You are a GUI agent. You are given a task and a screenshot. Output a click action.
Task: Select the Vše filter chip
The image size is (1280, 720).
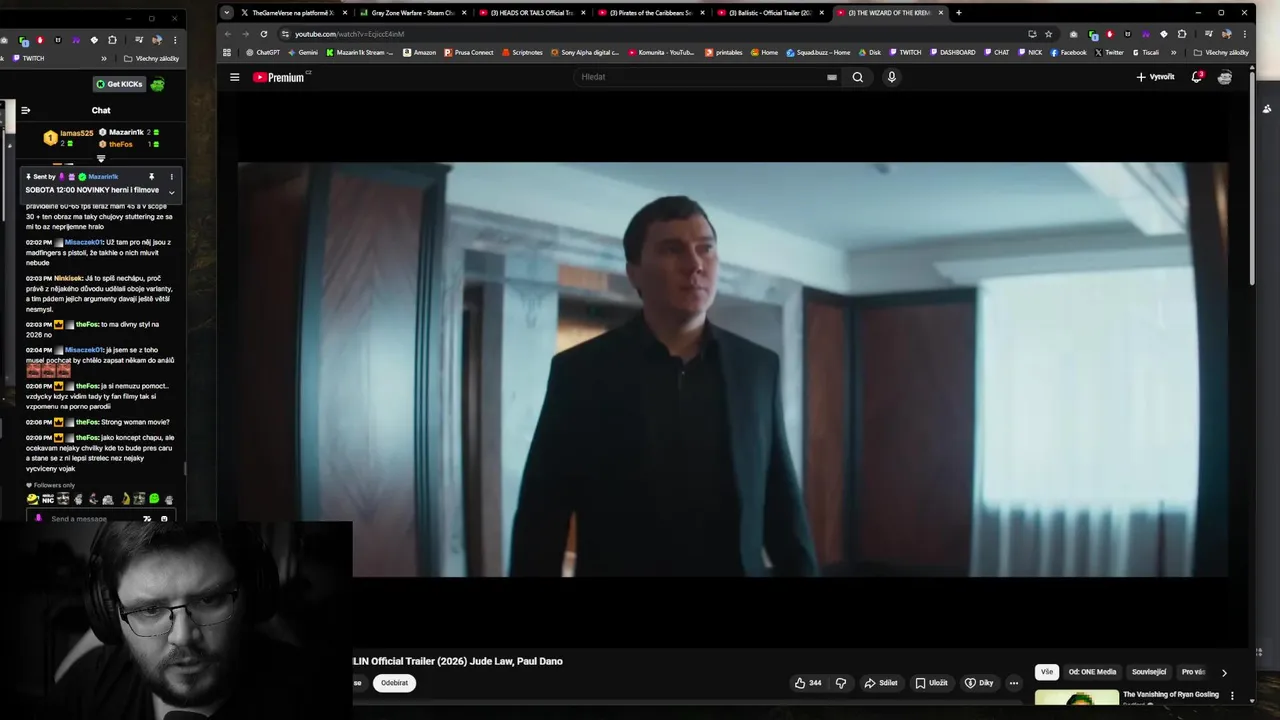[1046, 672]
